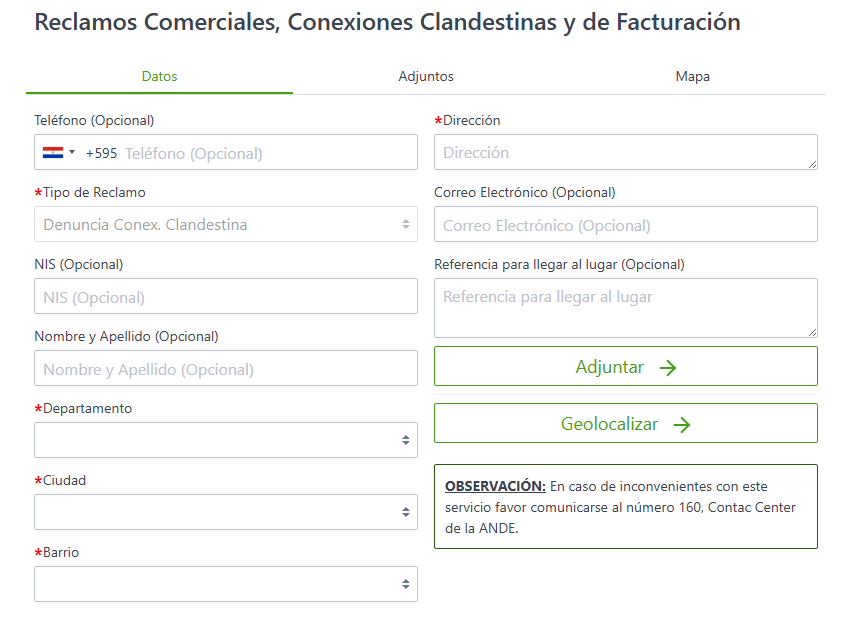
Task: Expand the Ciudad dropdown
Action: 225,512
